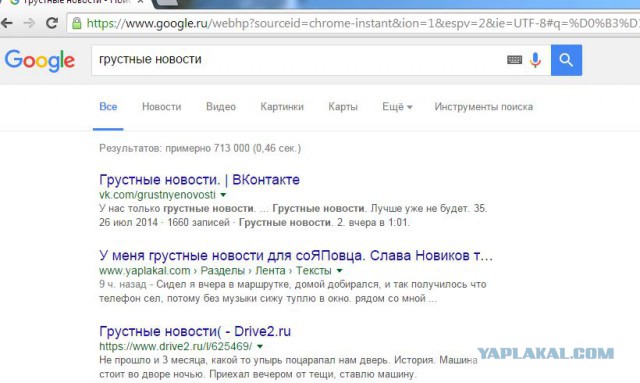This screenshot has width=640, height=383.
Task: Switch to the Карты tab
Action: [343, 107]
